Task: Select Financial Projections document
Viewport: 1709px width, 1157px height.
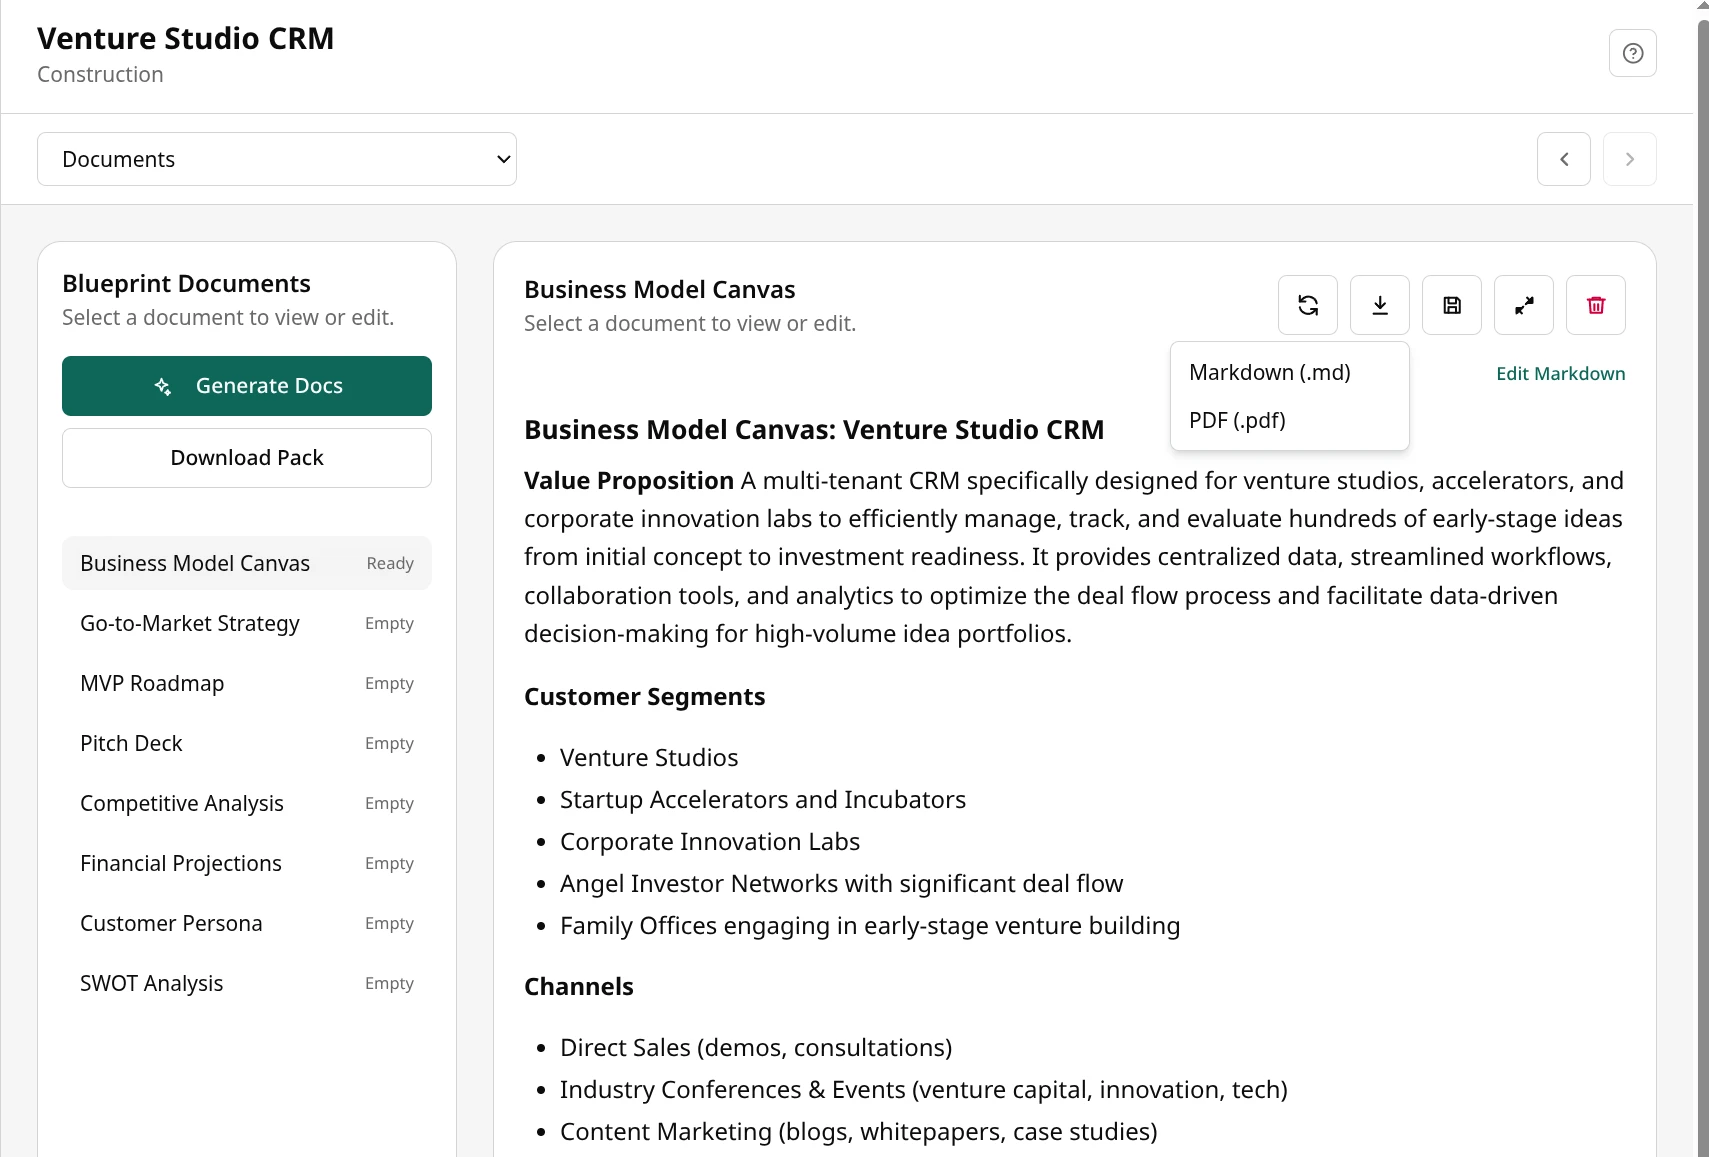Action: tap(247, 863)
